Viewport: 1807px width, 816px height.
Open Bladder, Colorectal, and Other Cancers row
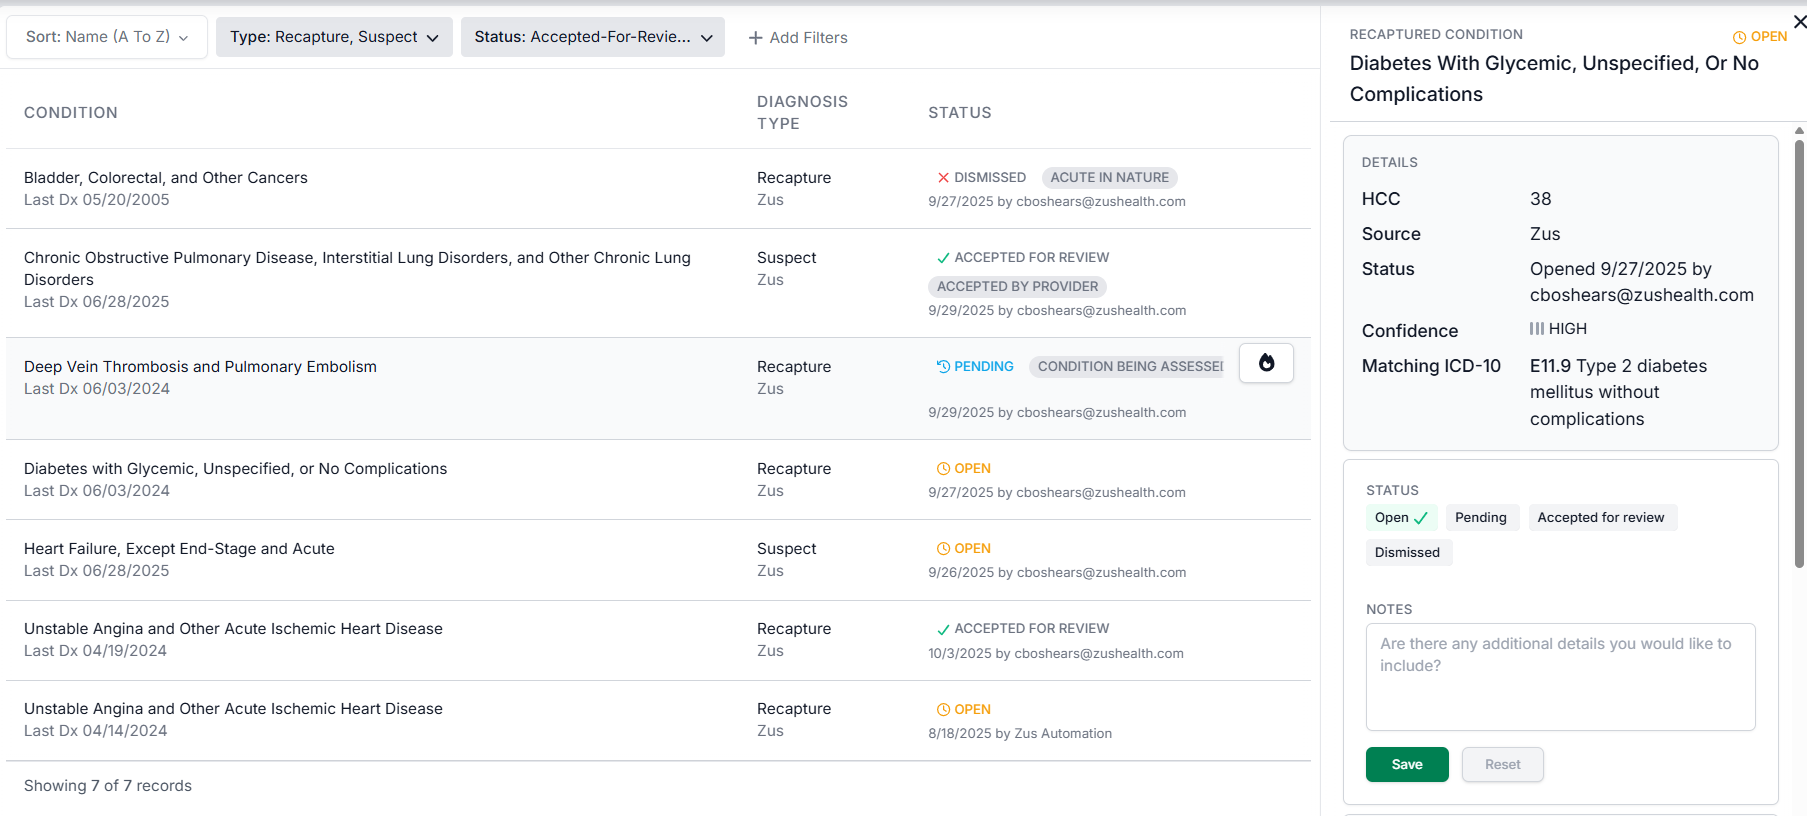658,189
